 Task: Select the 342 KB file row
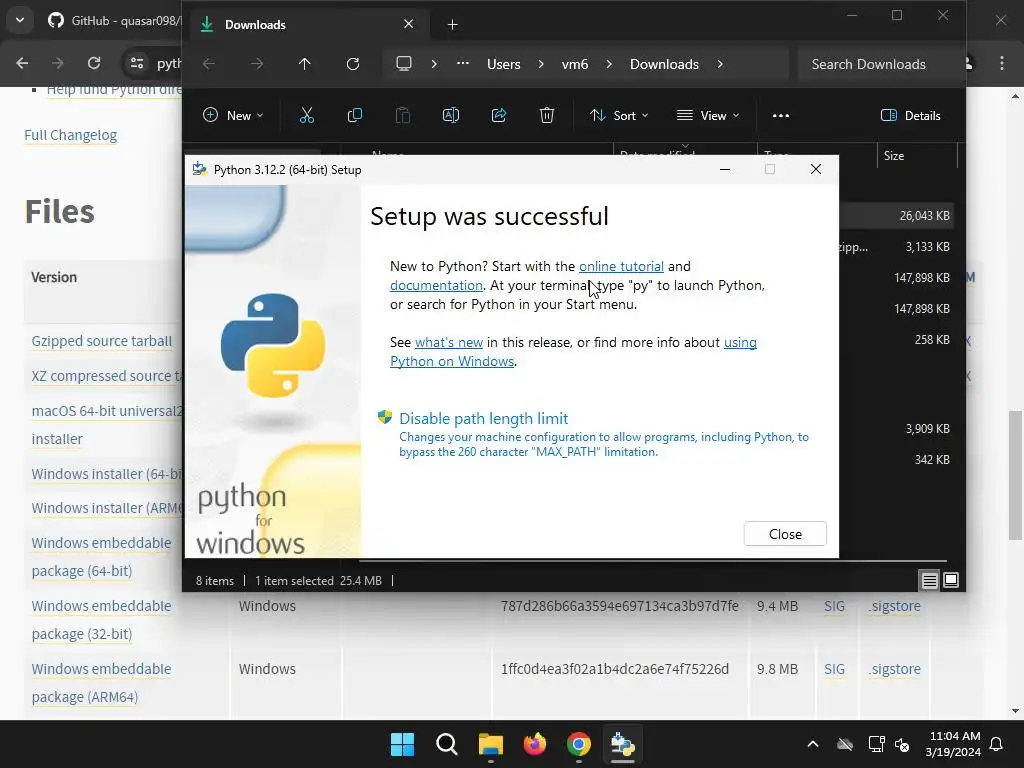(x=896, y=460)
